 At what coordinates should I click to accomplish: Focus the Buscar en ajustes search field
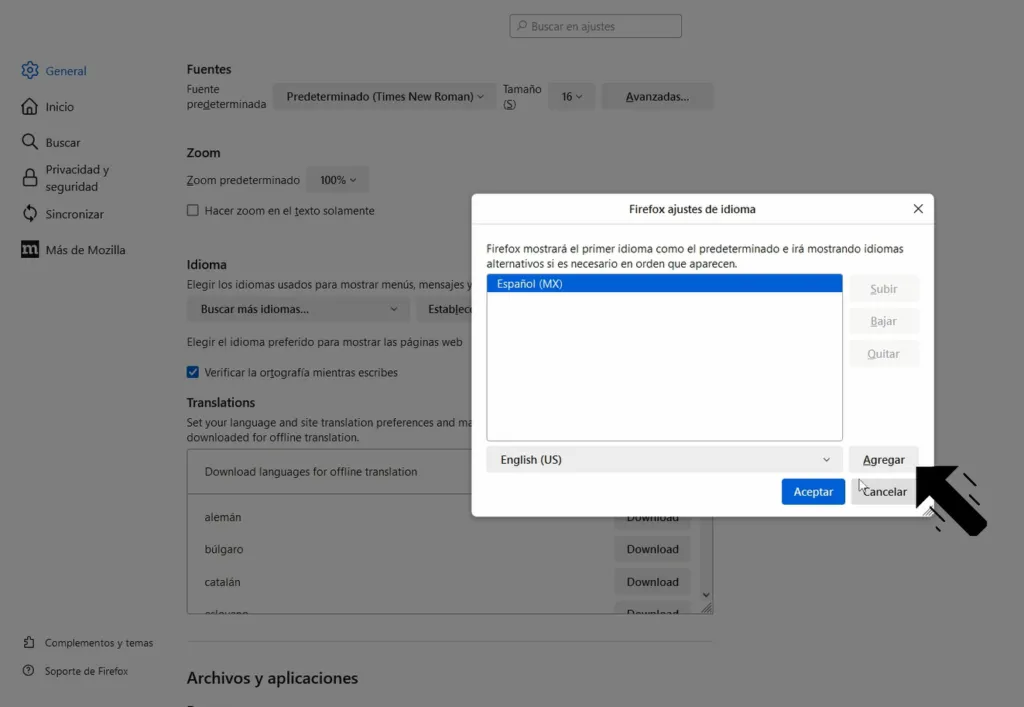(x=596, y=26)
